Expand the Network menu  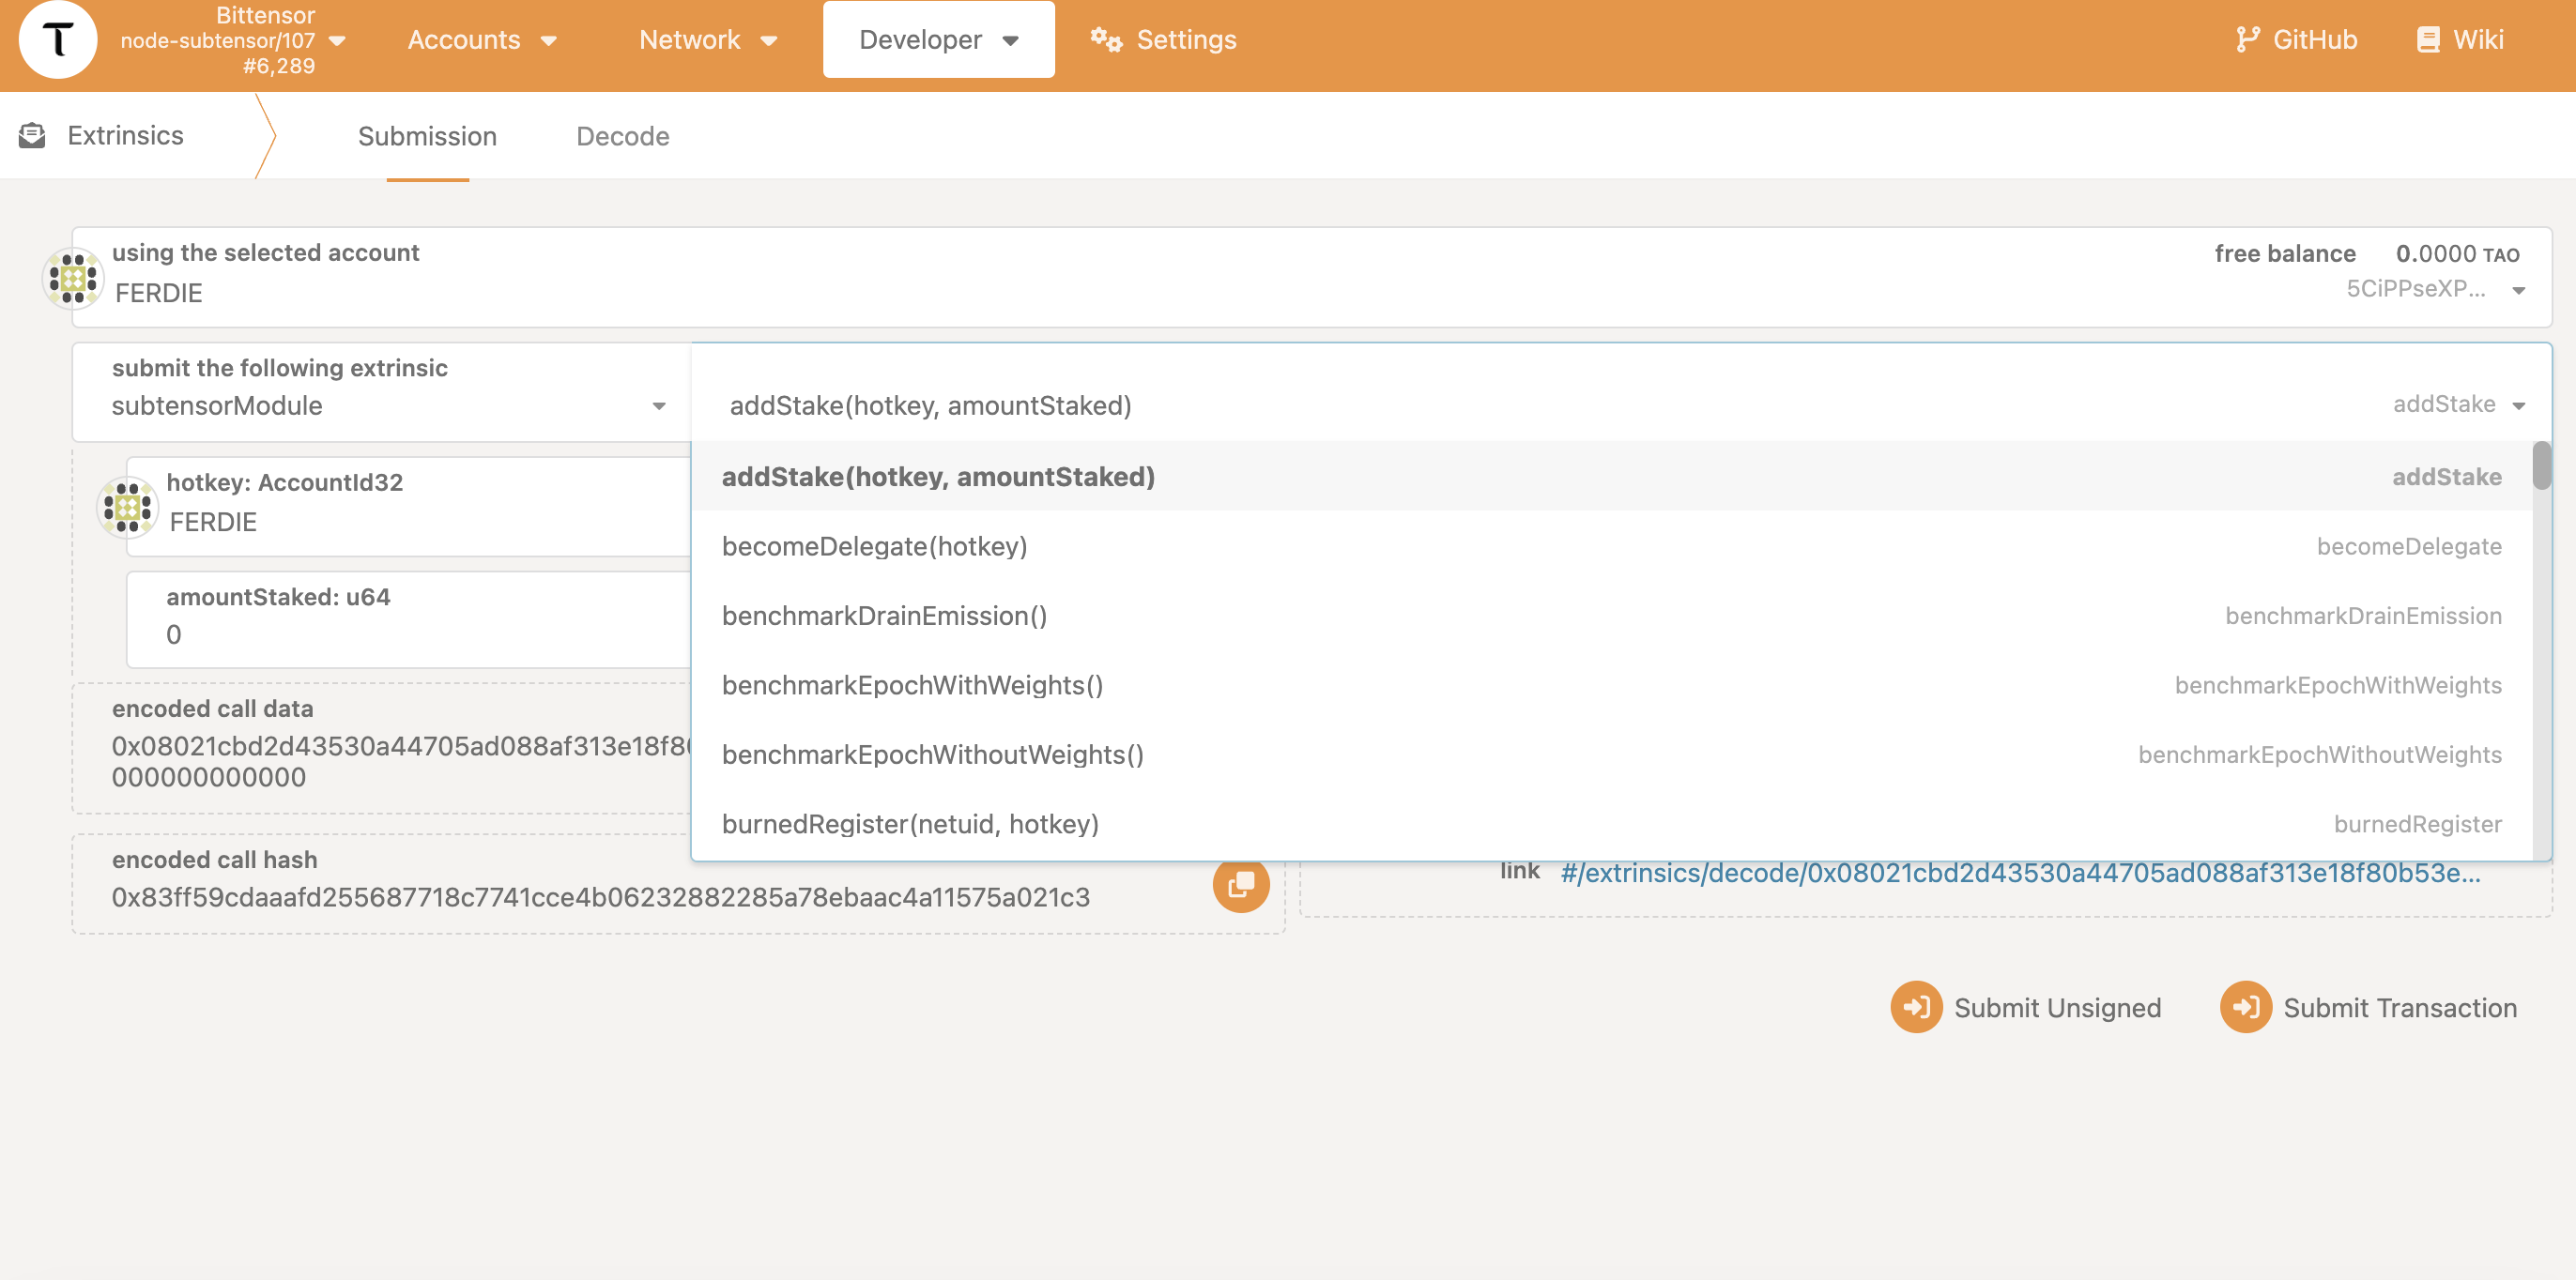(x=707, y=40)
